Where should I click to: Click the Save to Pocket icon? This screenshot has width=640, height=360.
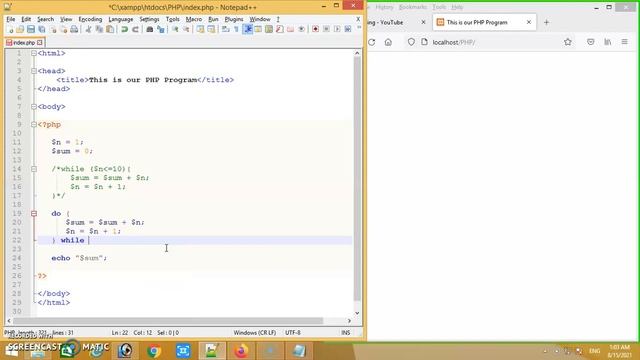tap(591, 42)
